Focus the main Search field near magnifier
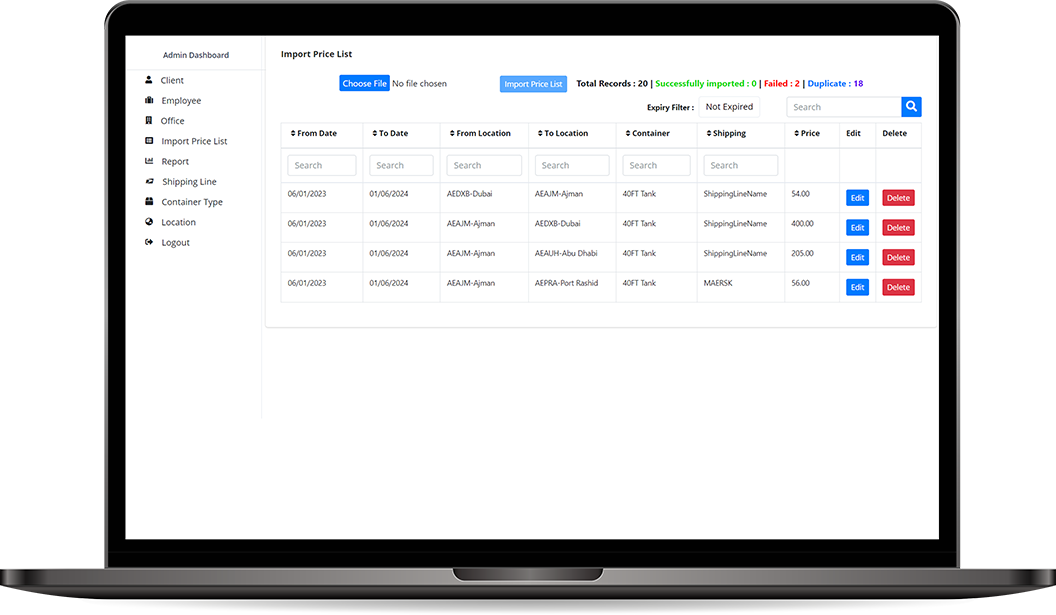 coord(844,106)
